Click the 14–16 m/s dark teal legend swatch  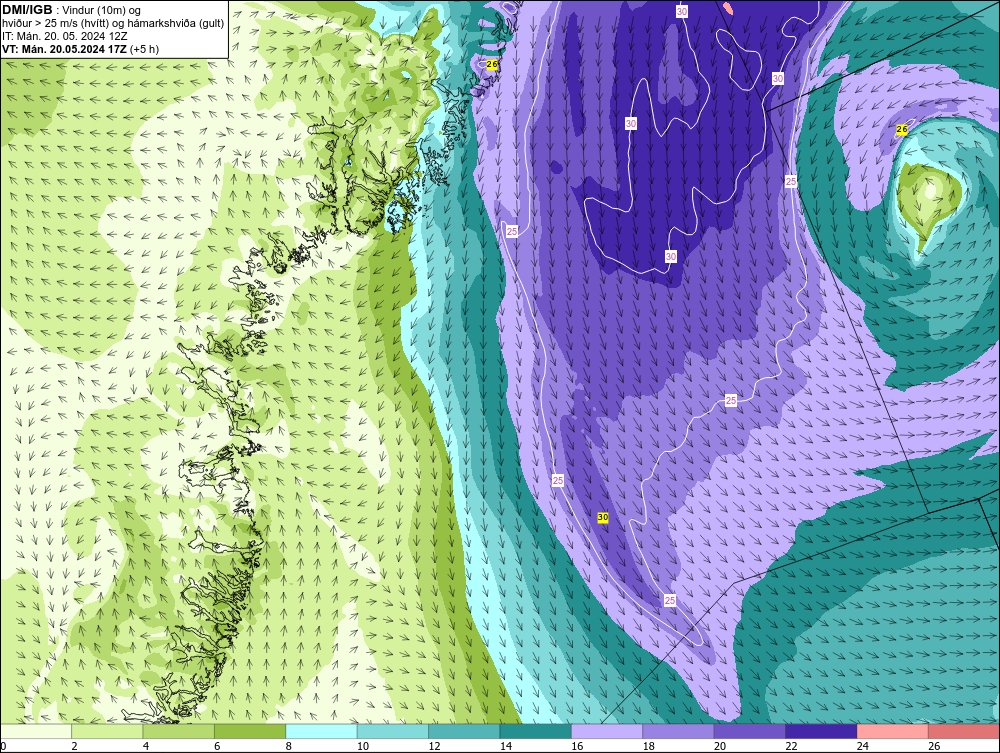tap(536, 731)
